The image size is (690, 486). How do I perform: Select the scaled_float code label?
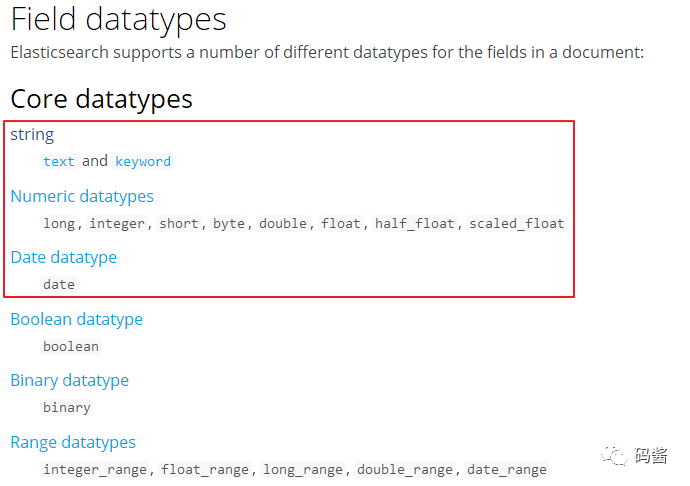(x=517, y=224)
